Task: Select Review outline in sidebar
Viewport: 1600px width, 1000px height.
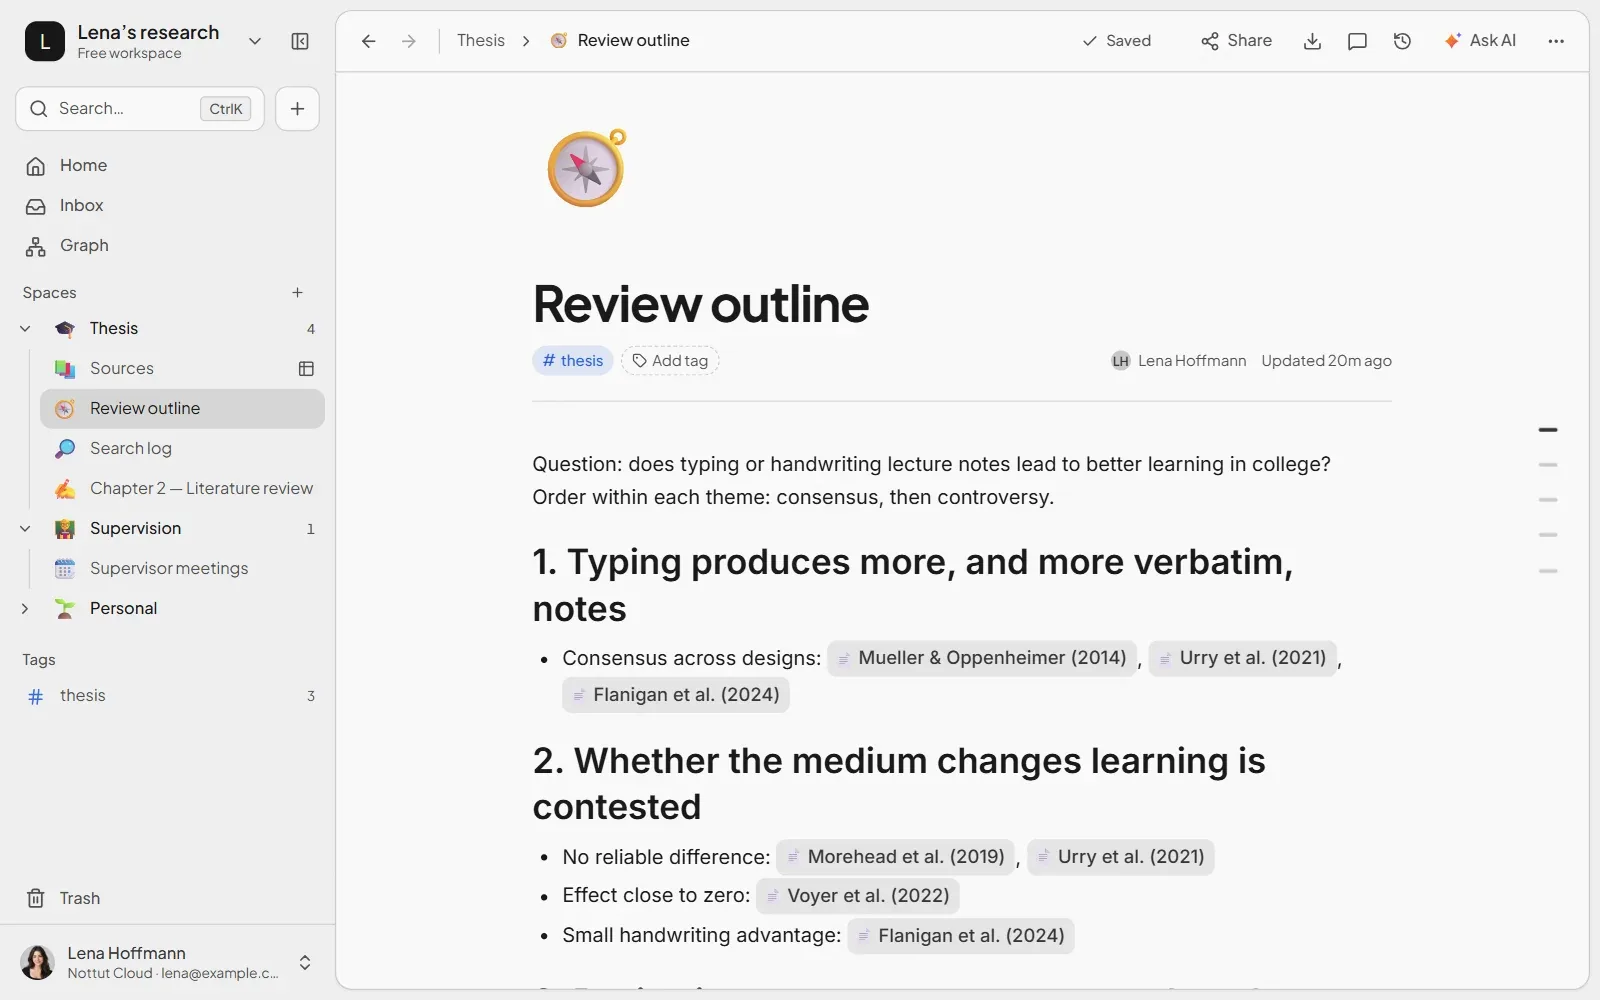Action: 182,408
